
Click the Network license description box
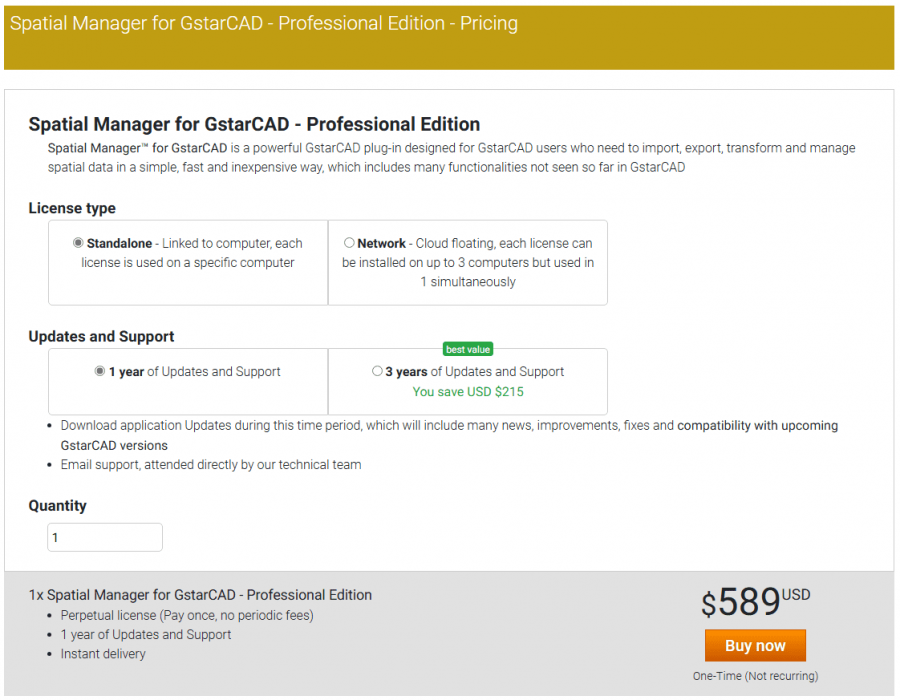pos(468,262)
